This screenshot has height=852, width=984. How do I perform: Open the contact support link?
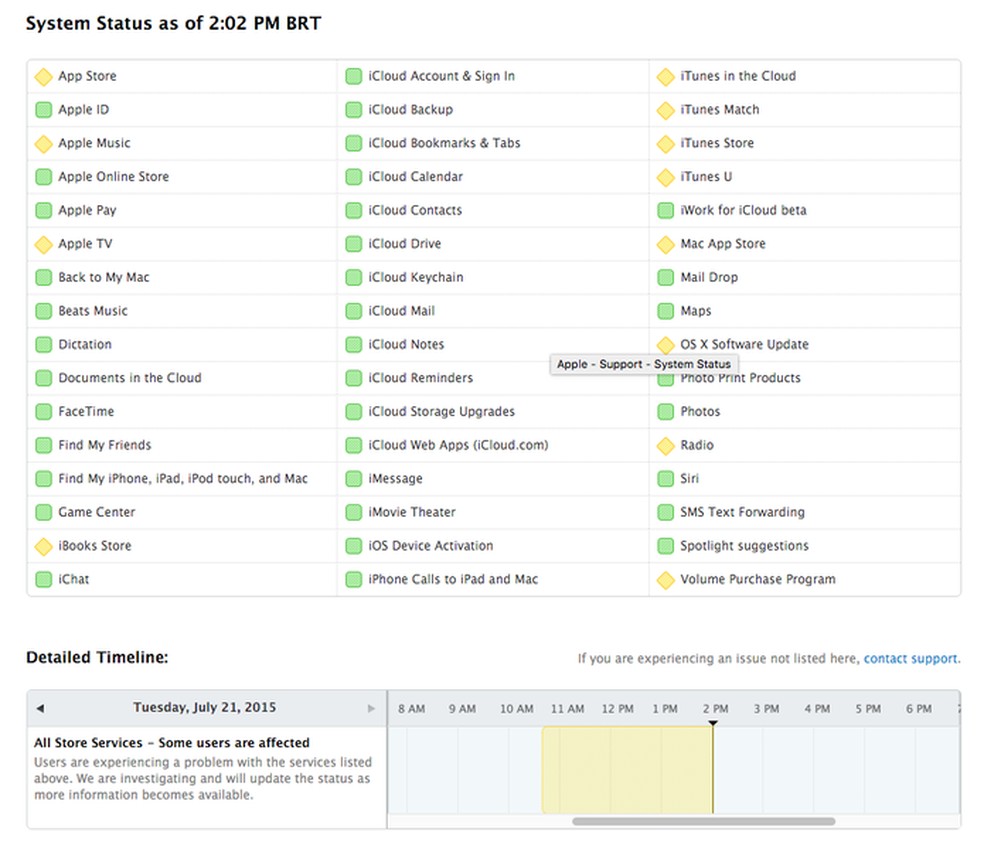pos(909,658)
